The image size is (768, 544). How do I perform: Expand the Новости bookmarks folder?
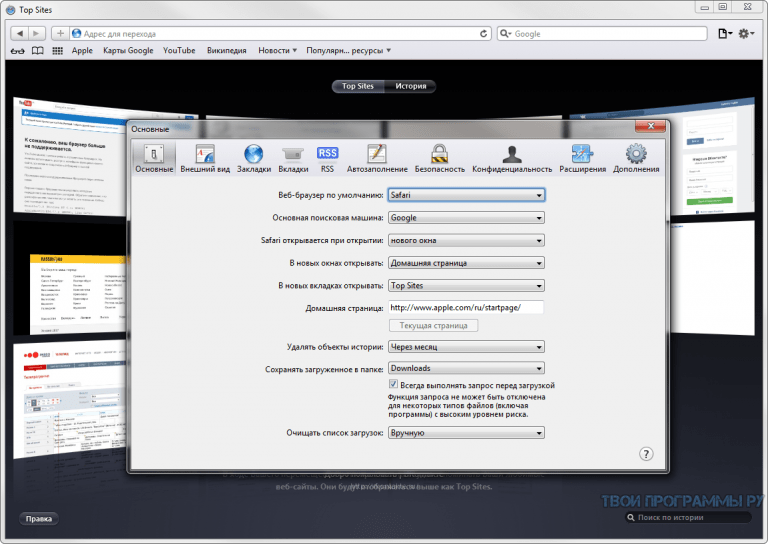point(277,50)
